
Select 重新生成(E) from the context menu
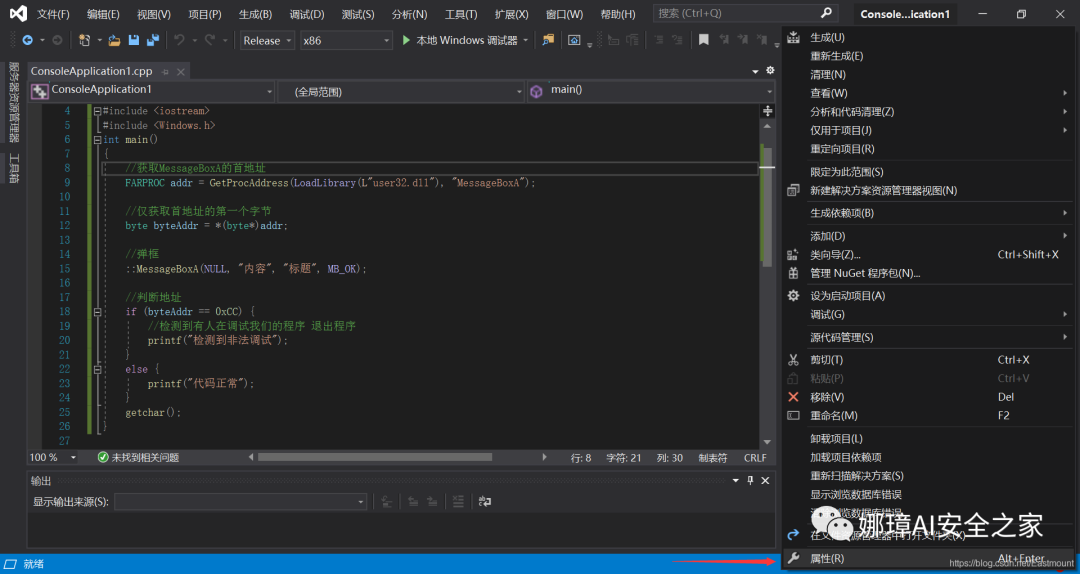[x=837, y=56]
